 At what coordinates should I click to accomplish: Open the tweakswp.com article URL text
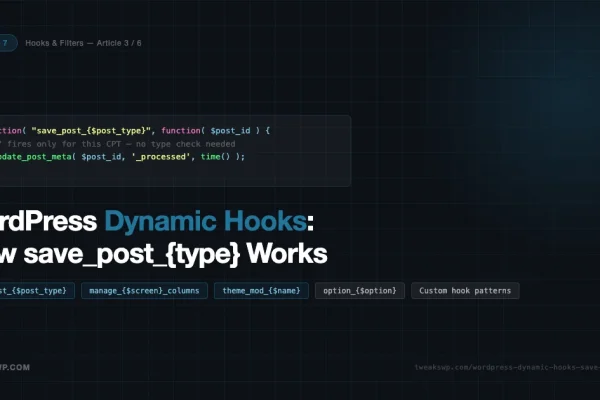(507, 367)
